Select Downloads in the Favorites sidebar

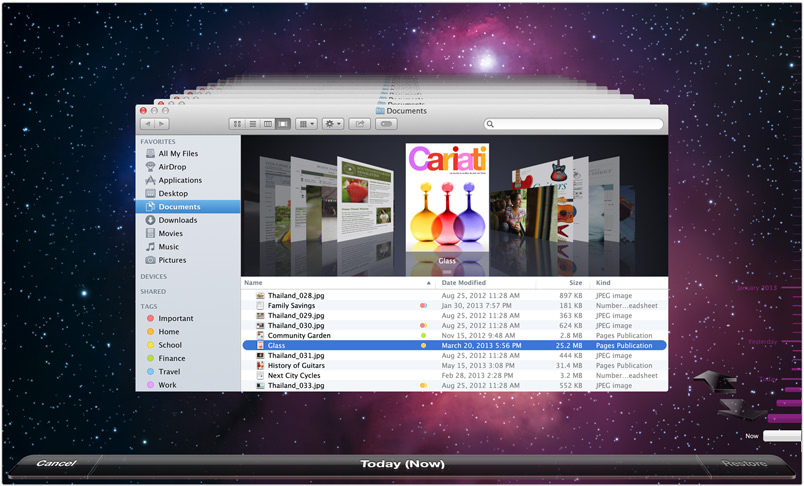[x=177, y=220]
